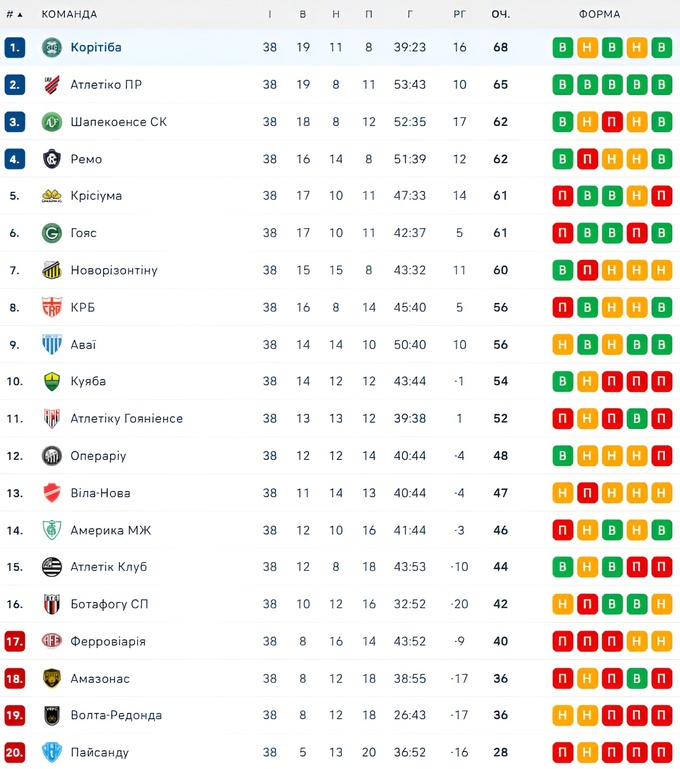Click the Аваї blue striped crest

point(52,345)
